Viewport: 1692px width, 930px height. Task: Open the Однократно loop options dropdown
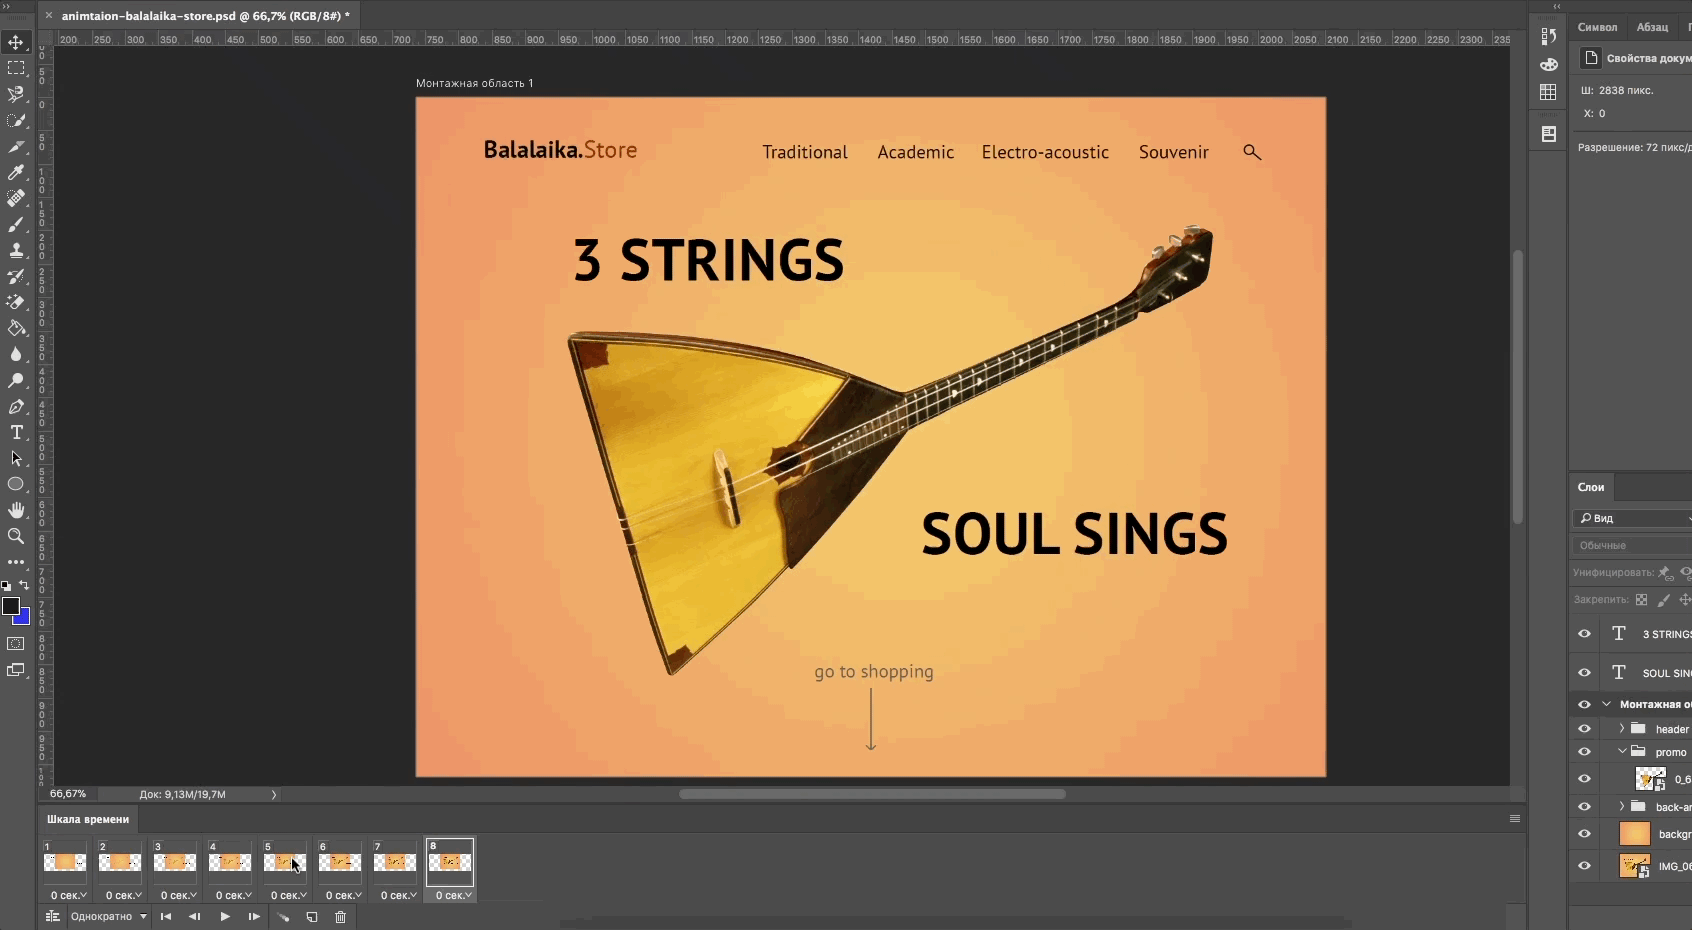(108, 917)
